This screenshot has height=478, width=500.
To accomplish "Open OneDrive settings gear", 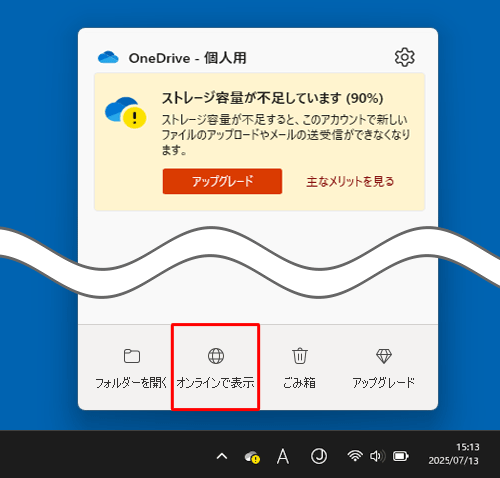I will (404, 57).
